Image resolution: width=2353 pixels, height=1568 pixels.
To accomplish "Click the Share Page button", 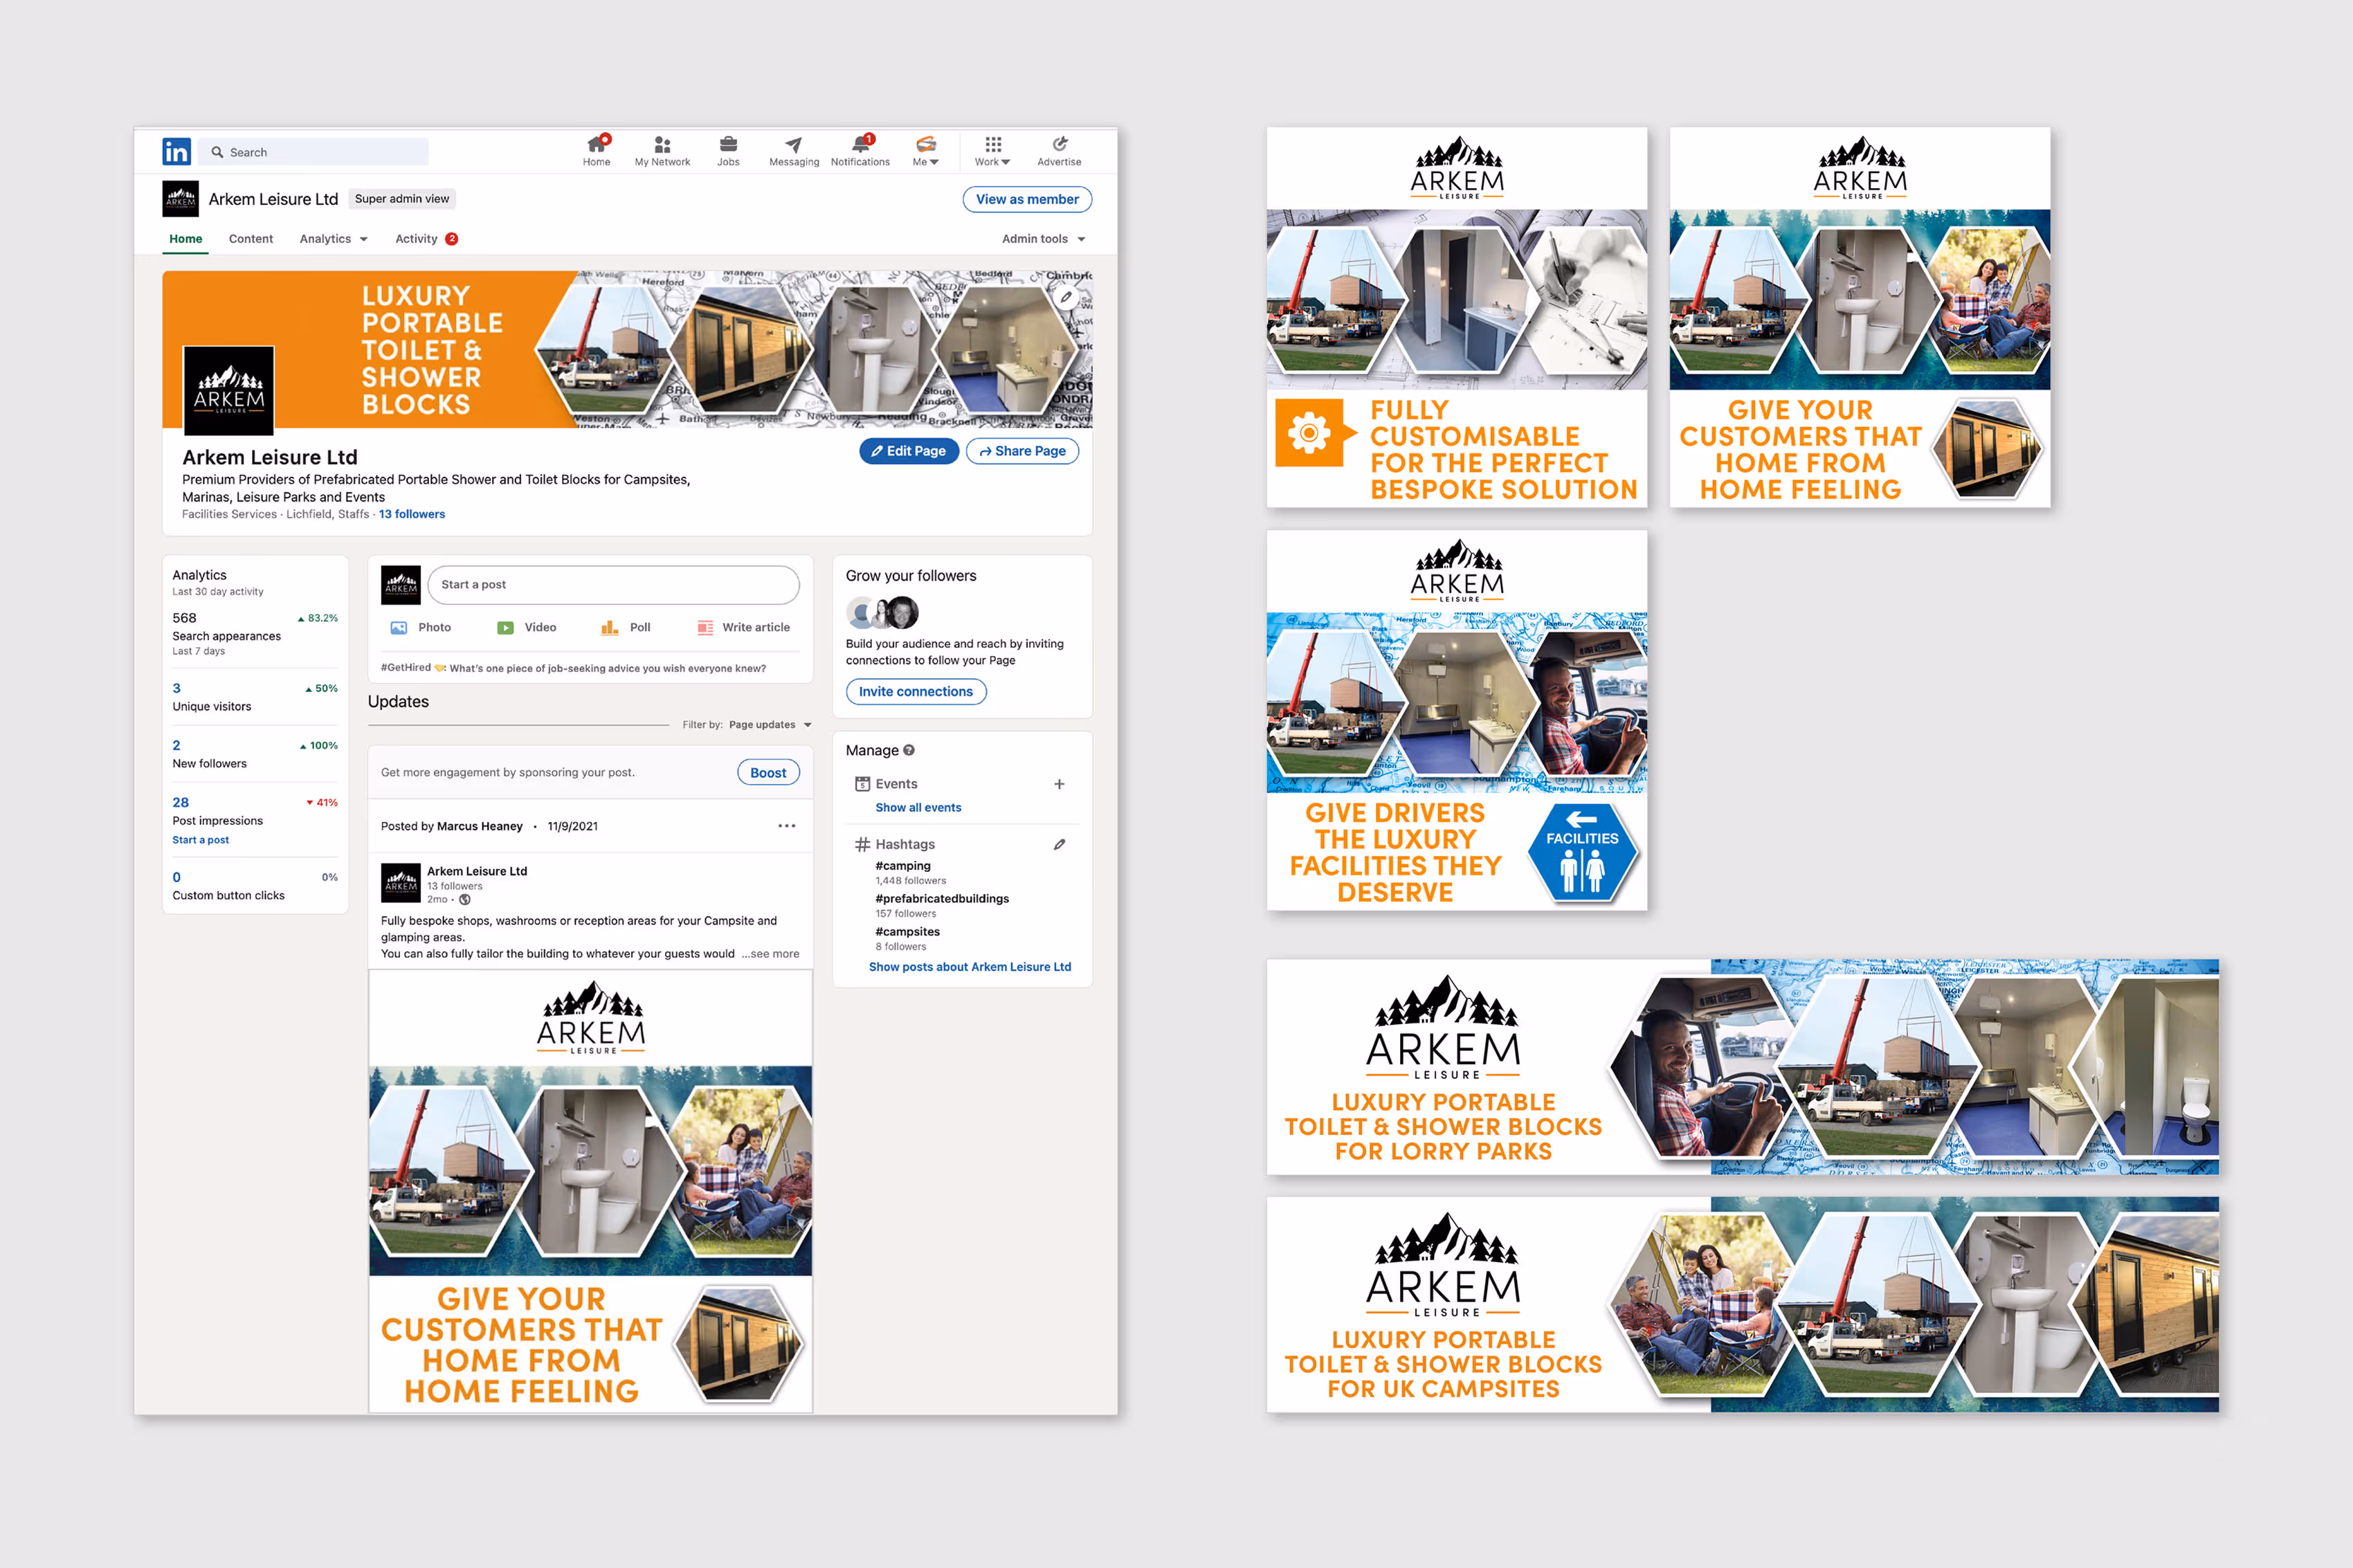I will click(x=1022, y=451).
